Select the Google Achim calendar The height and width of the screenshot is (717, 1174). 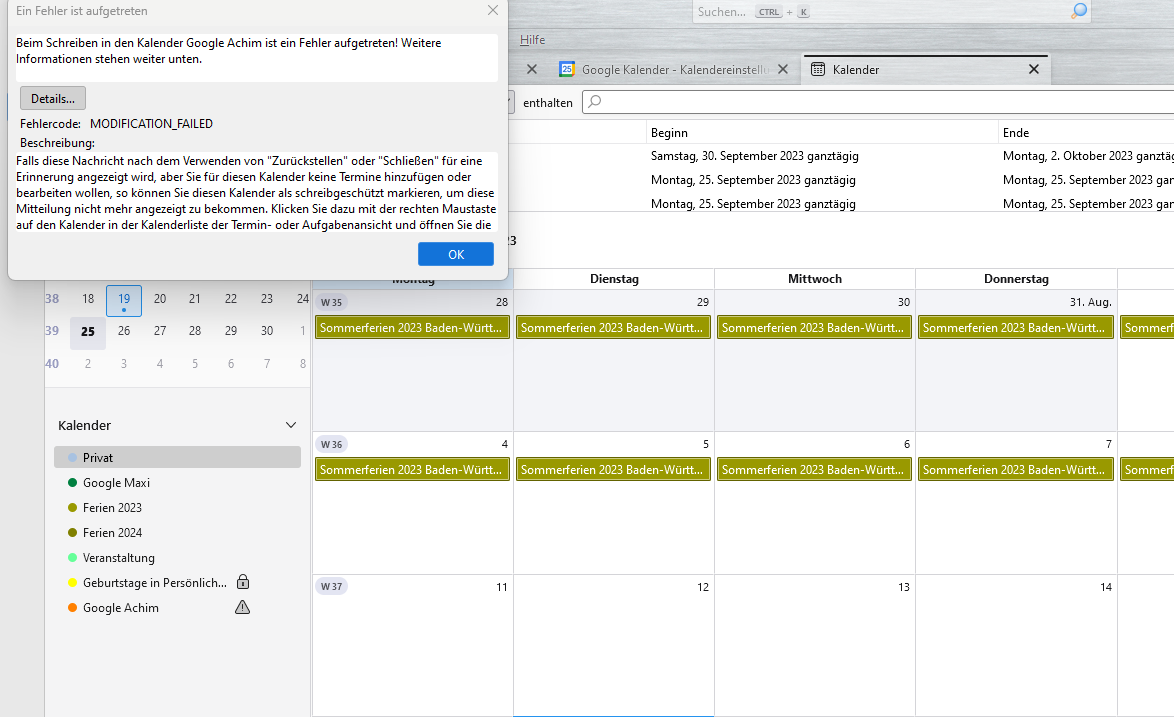coord(177,608)
